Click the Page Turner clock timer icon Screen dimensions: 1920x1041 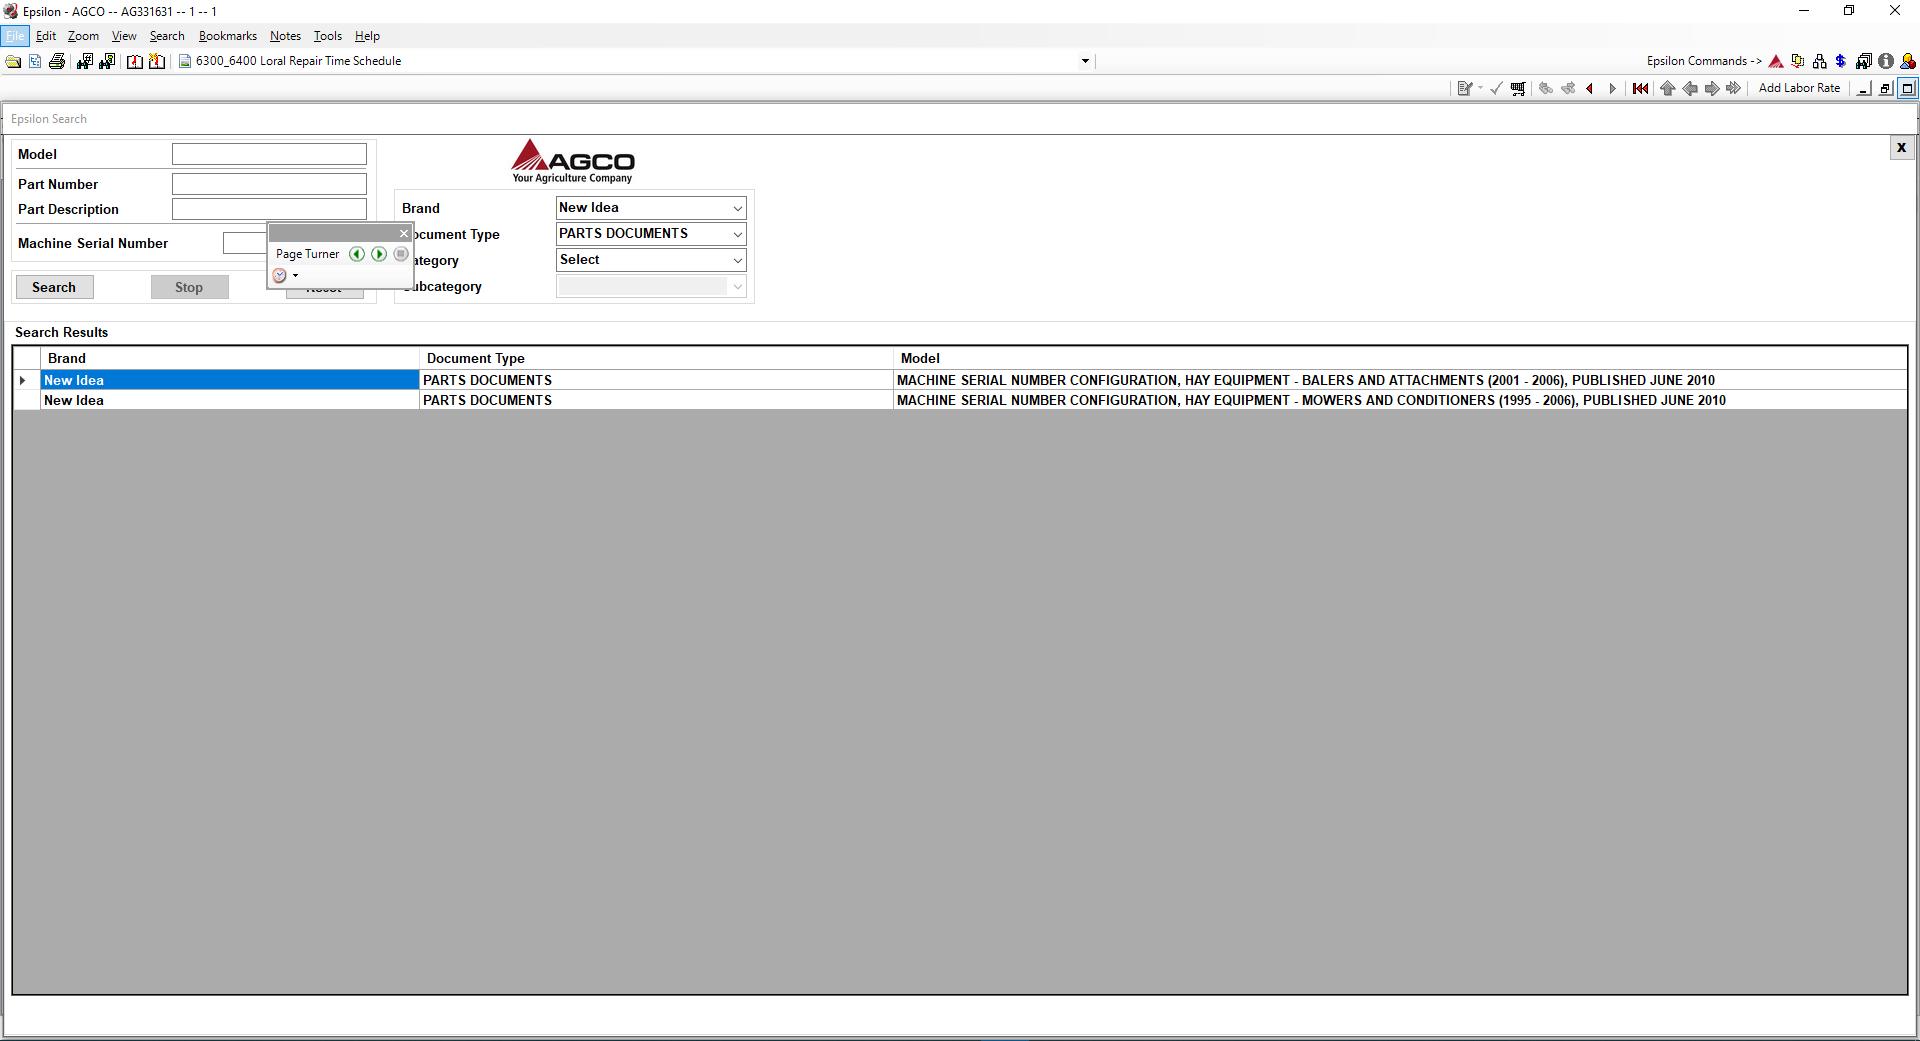[x=280, y=276]
